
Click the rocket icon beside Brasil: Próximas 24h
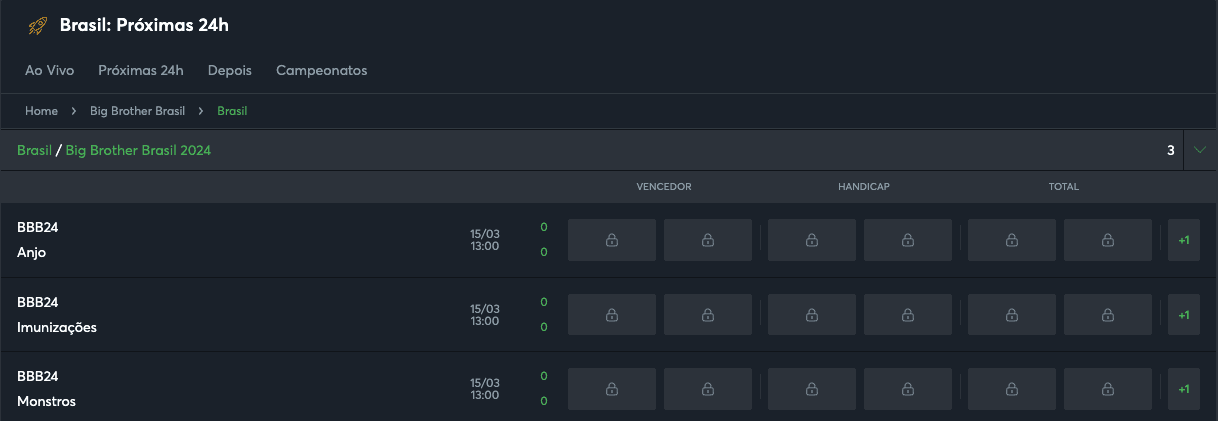(38, 26)
